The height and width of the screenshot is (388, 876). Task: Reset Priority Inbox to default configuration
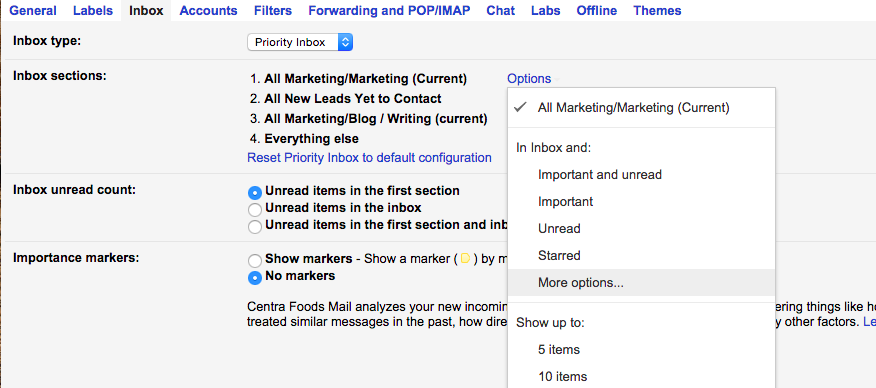[x=369, y=157]
